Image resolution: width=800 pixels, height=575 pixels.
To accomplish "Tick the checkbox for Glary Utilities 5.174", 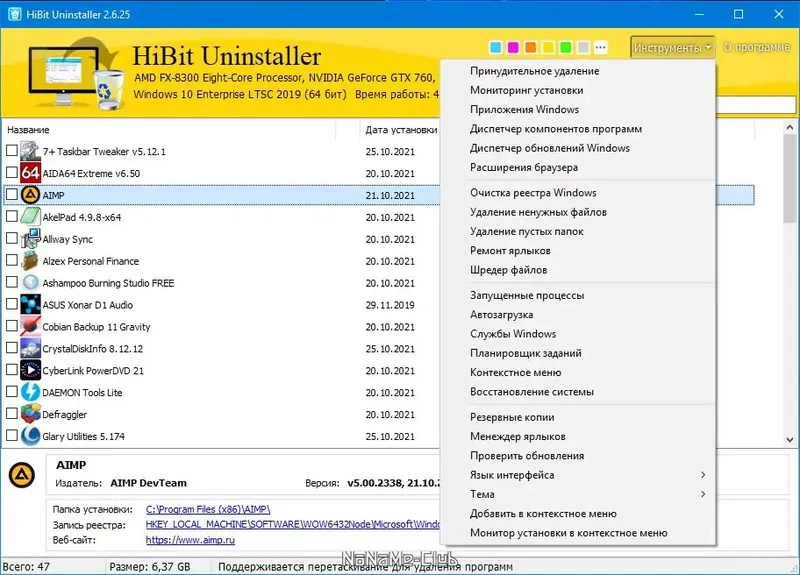I will tap(12, 436).
